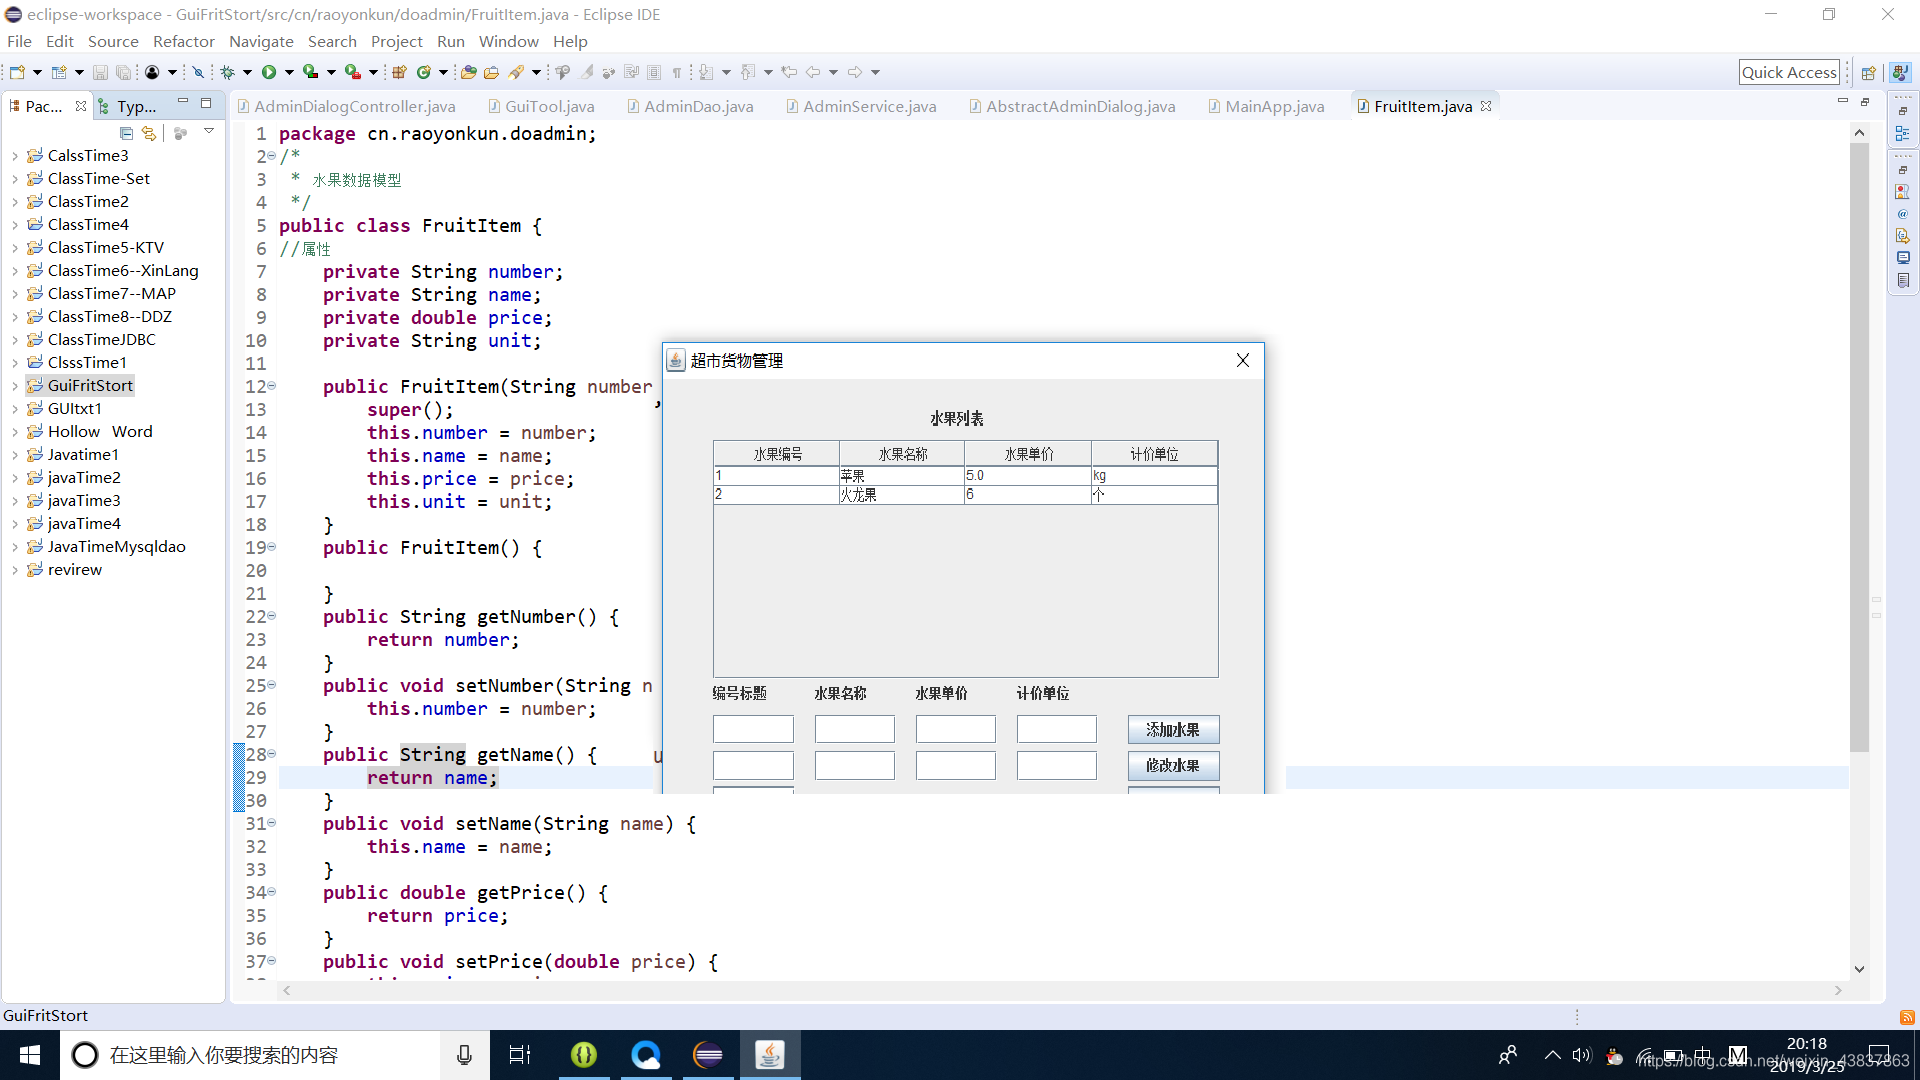Switch to MainApp.java editor tab
1920x1080 pixels.
(1266, 106)
